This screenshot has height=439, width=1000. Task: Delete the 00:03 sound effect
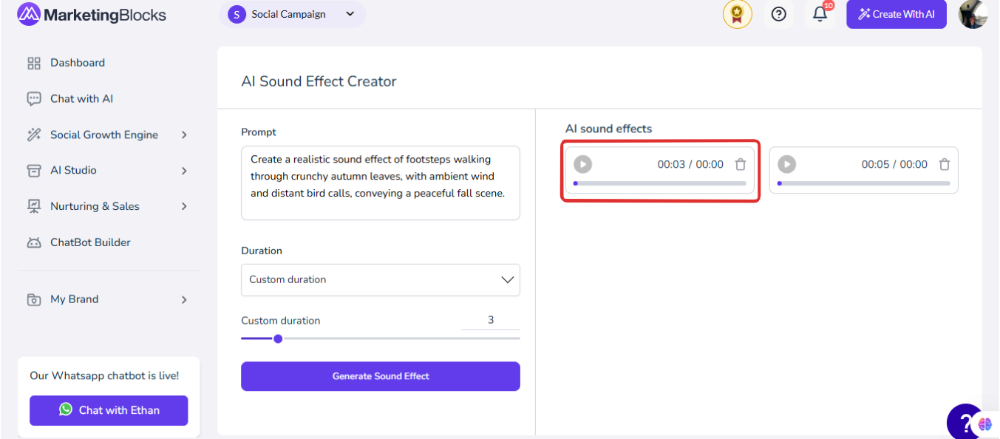tap(740, 165)
